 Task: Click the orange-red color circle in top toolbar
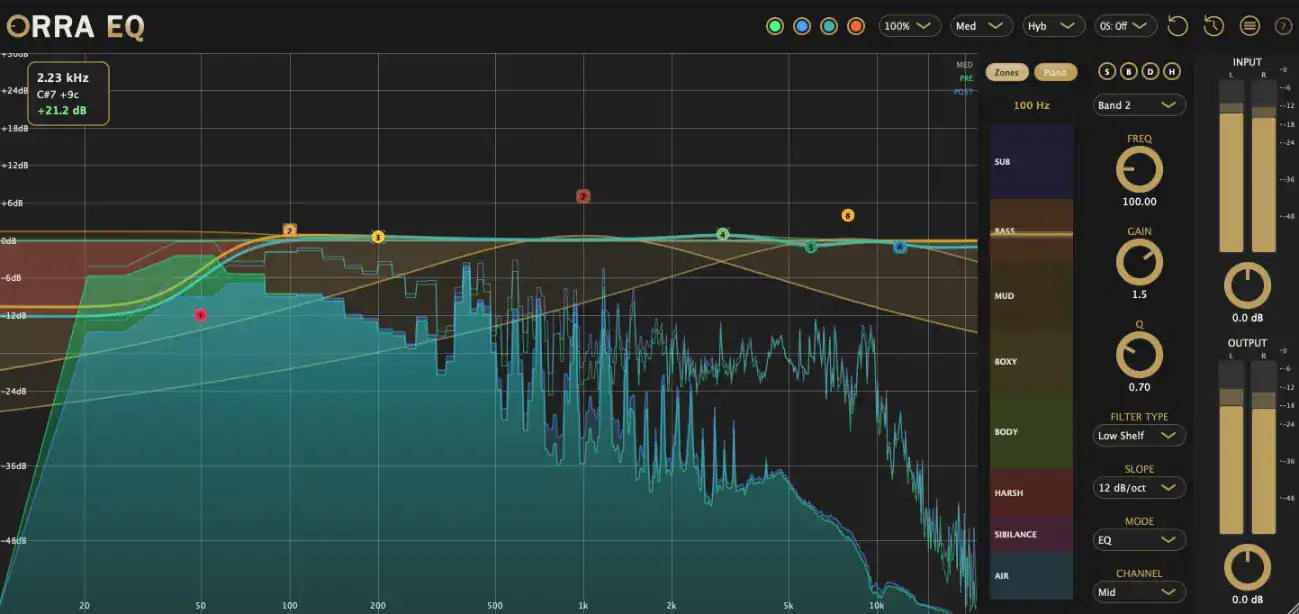click(x=856, y=26)
